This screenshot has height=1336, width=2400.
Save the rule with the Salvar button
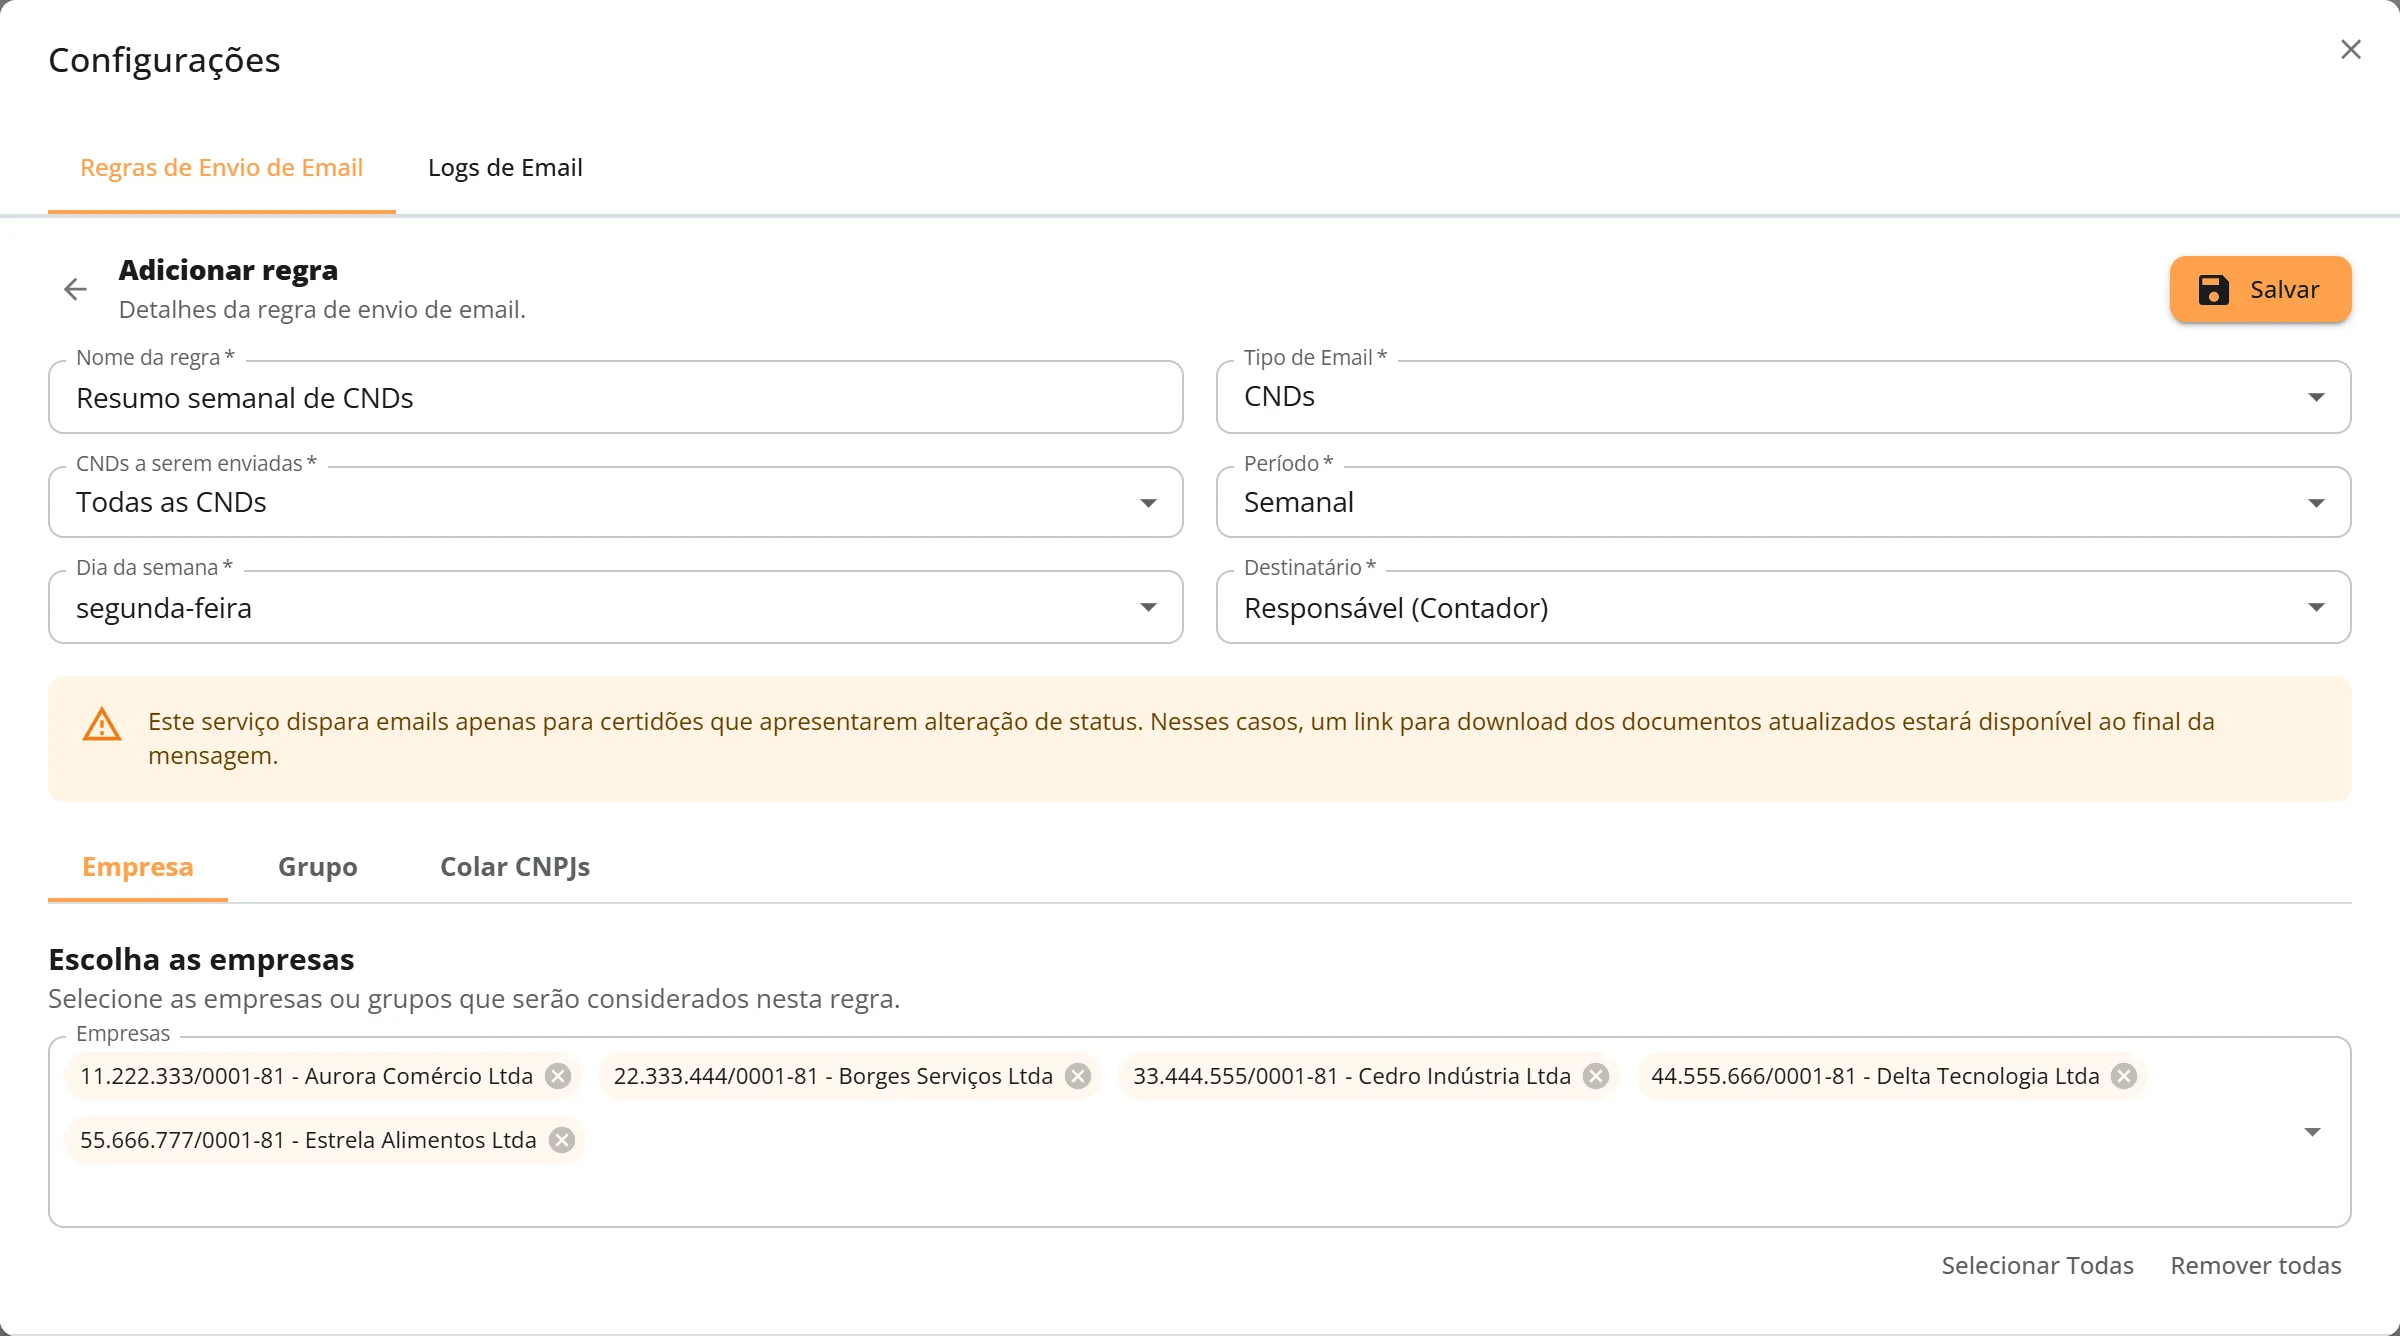(2260, 290)
